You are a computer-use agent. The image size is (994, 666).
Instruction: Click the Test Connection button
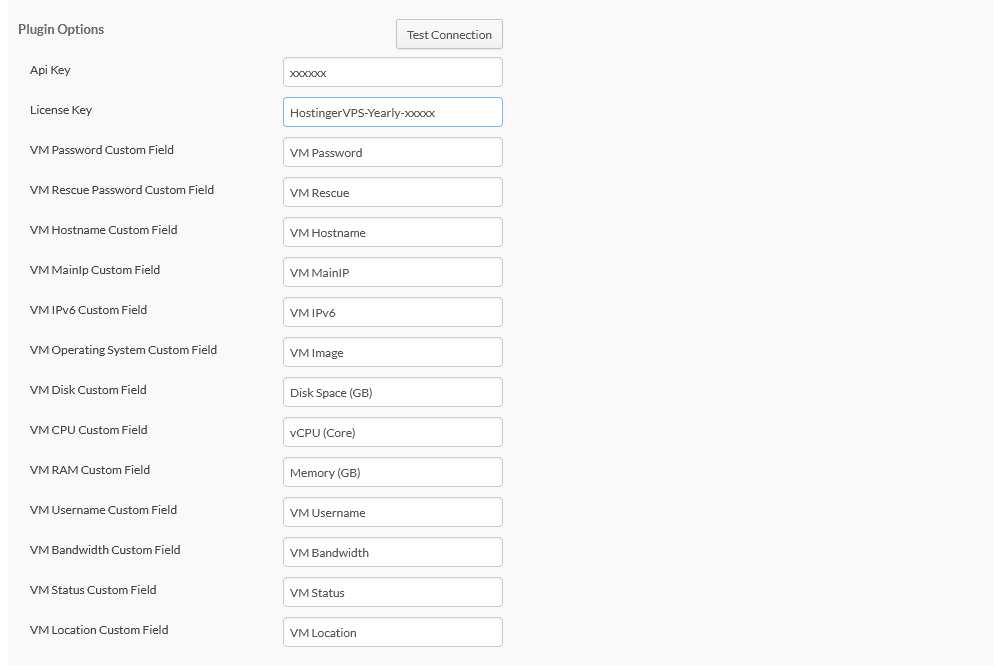click(449, 34)
